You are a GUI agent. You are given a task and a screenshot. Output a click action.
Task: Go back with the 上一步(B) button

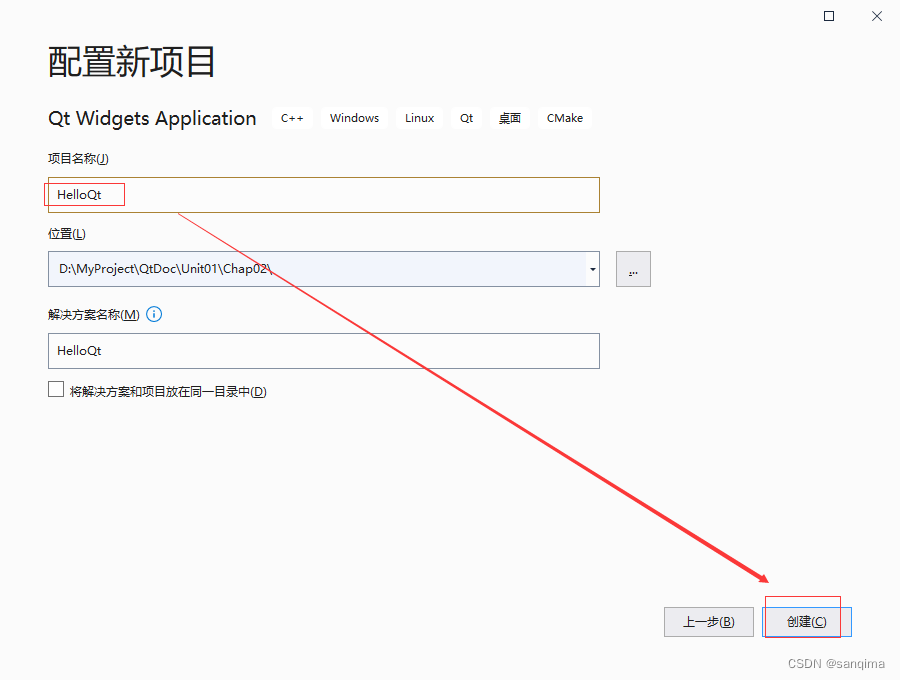click(x=708, y=622)
